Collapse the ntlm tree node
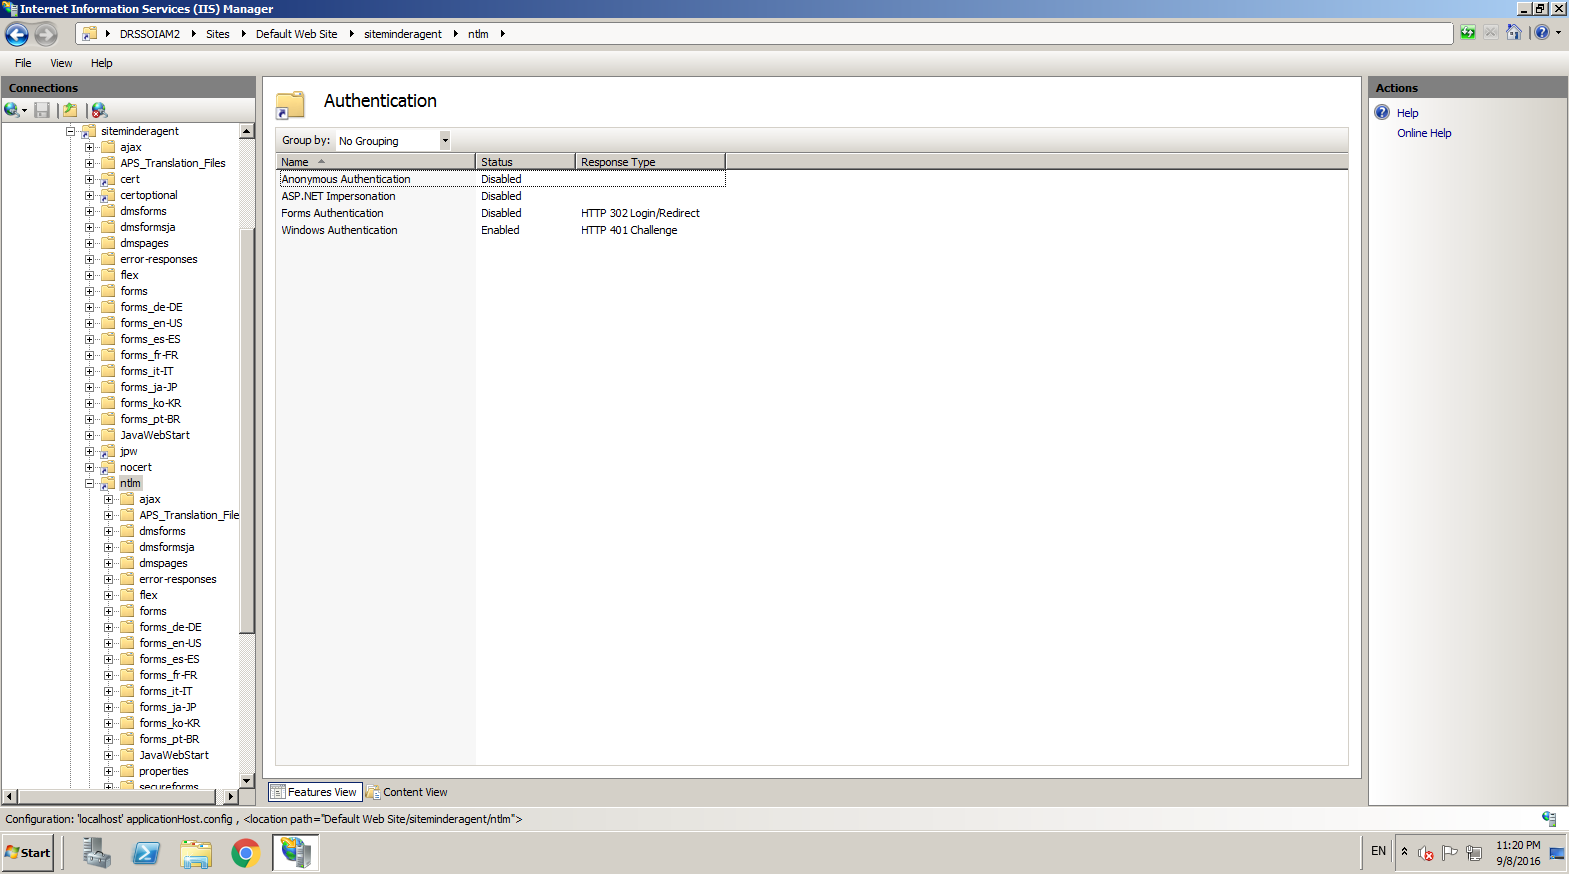This screenshot has width=1569, height=874. point(90,483)
